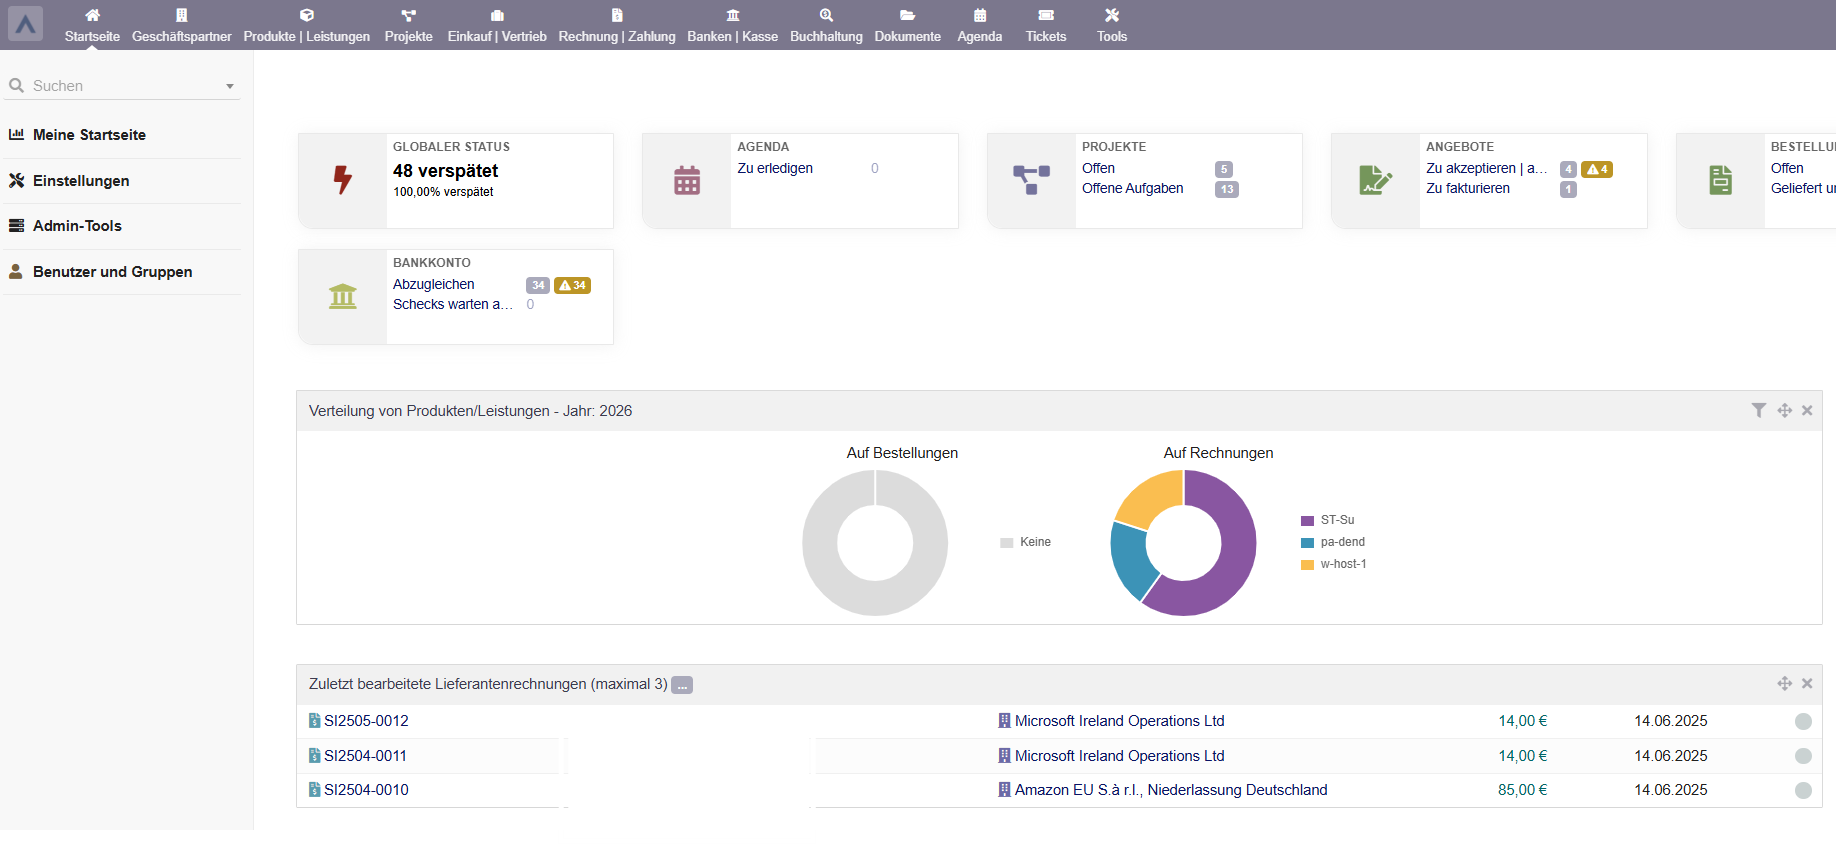Go to Meine Startseite in sidebar
This screenshot has width=1836, height=844.
click(x=89, y=135)
